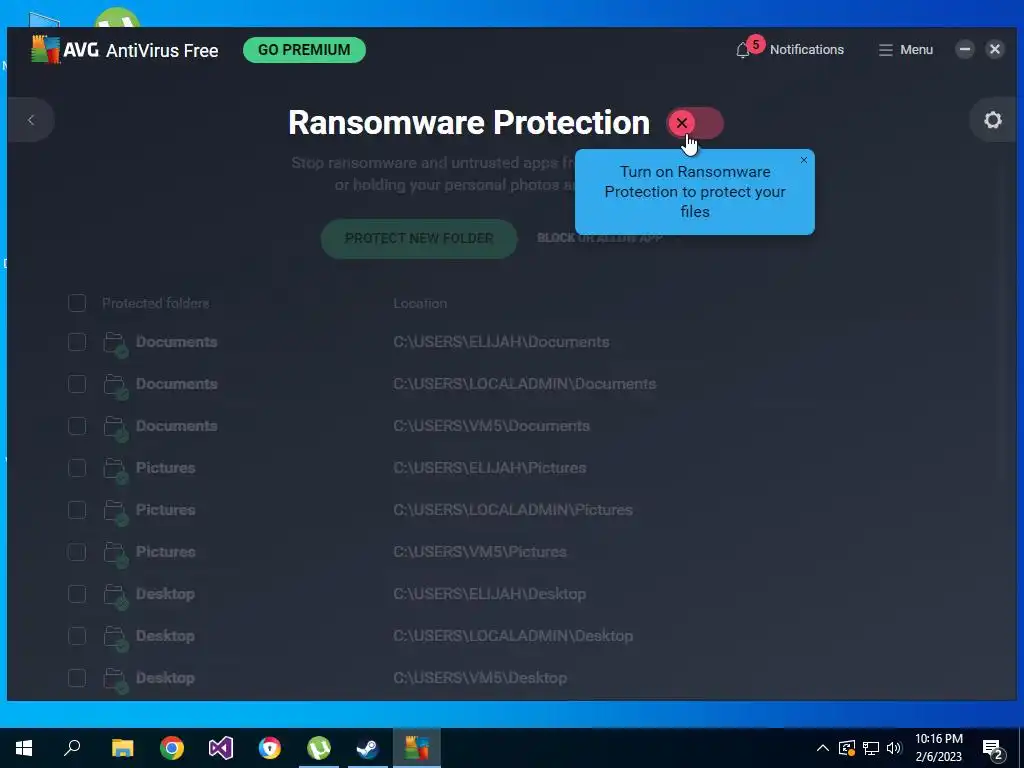Open File Explorer from taskbar
Image resolution: width=1024 pixels, height=768 pixels.
click(122, 748)
